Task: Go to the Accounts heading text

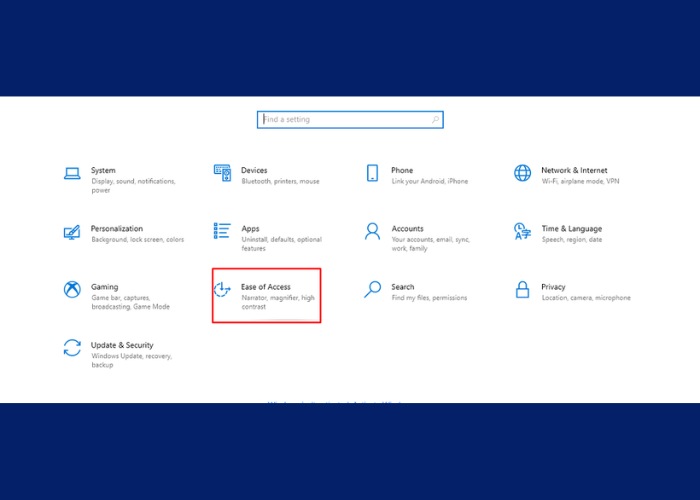Action: (407, 228)
